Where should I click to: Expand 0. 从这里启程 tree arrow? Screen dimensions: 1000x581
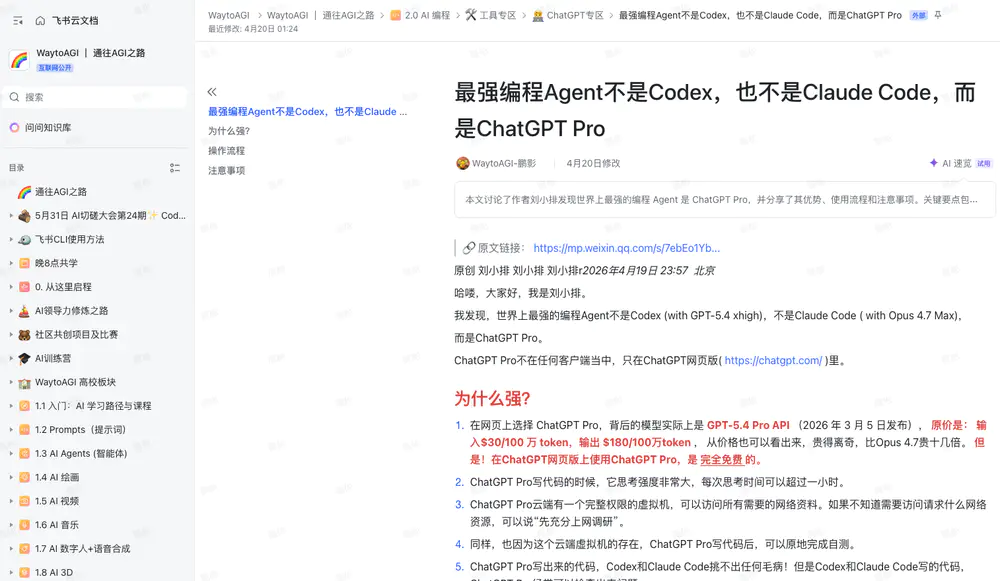11,287
